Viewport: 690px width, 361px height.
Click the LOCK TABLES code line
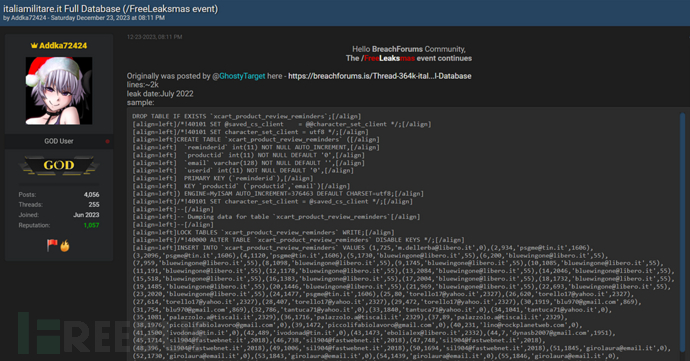(x=263, y=232)
